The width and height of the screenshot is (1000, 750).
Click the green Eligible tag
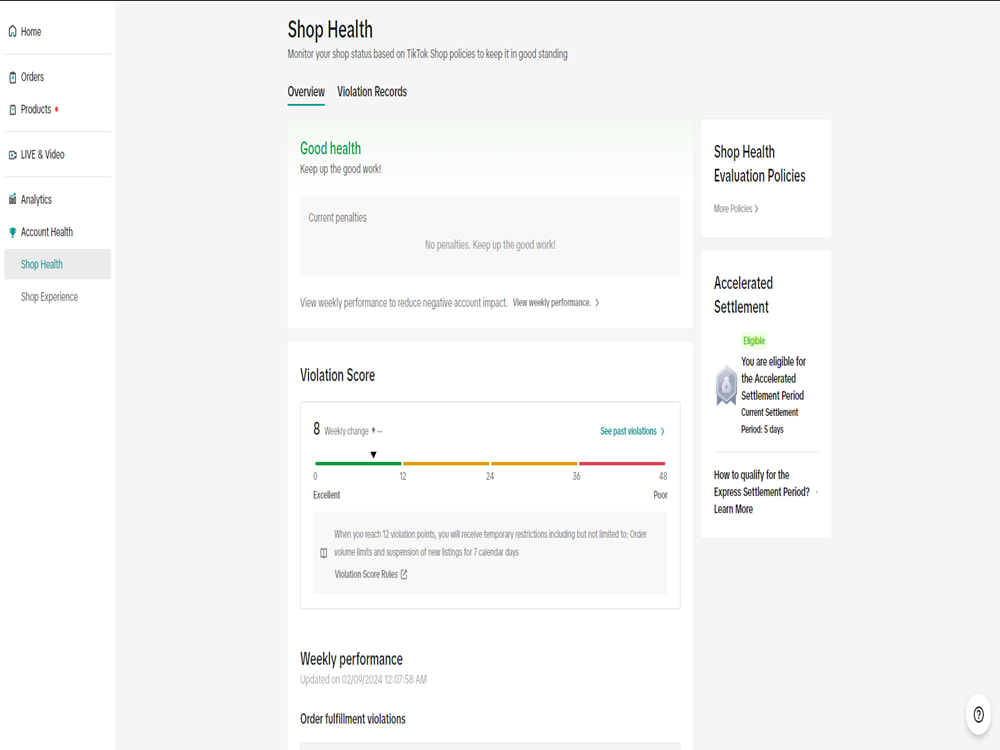point(754,341)
